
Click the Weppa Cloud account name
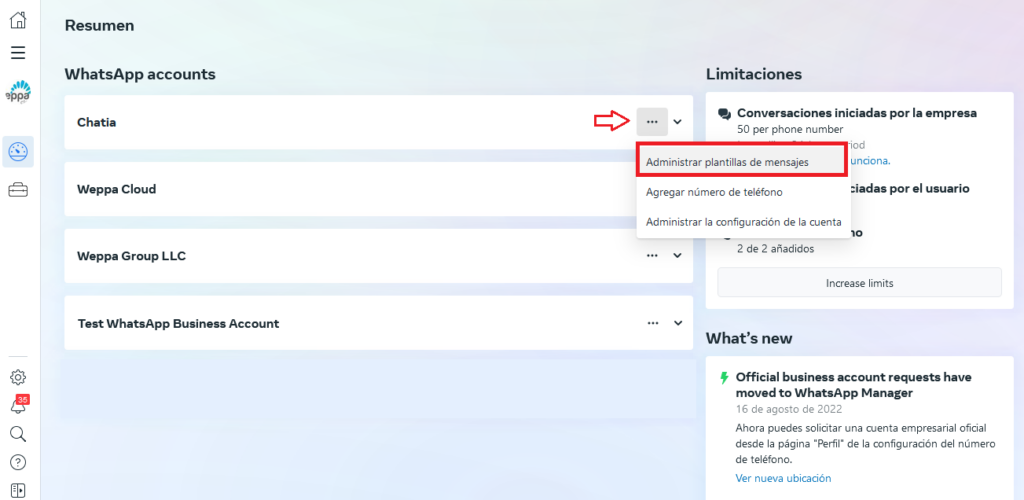[116, 189]
